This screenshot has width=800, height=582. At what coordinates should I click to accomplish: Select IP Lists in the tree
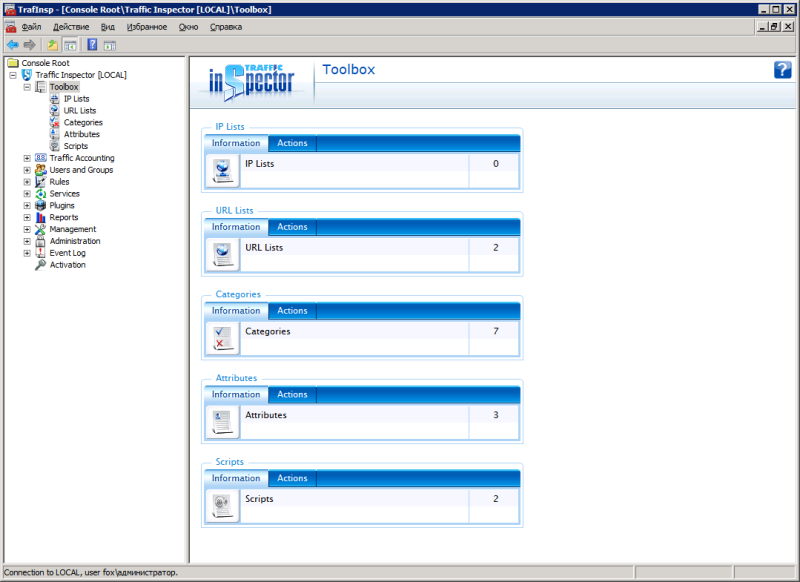pos(77,98)
